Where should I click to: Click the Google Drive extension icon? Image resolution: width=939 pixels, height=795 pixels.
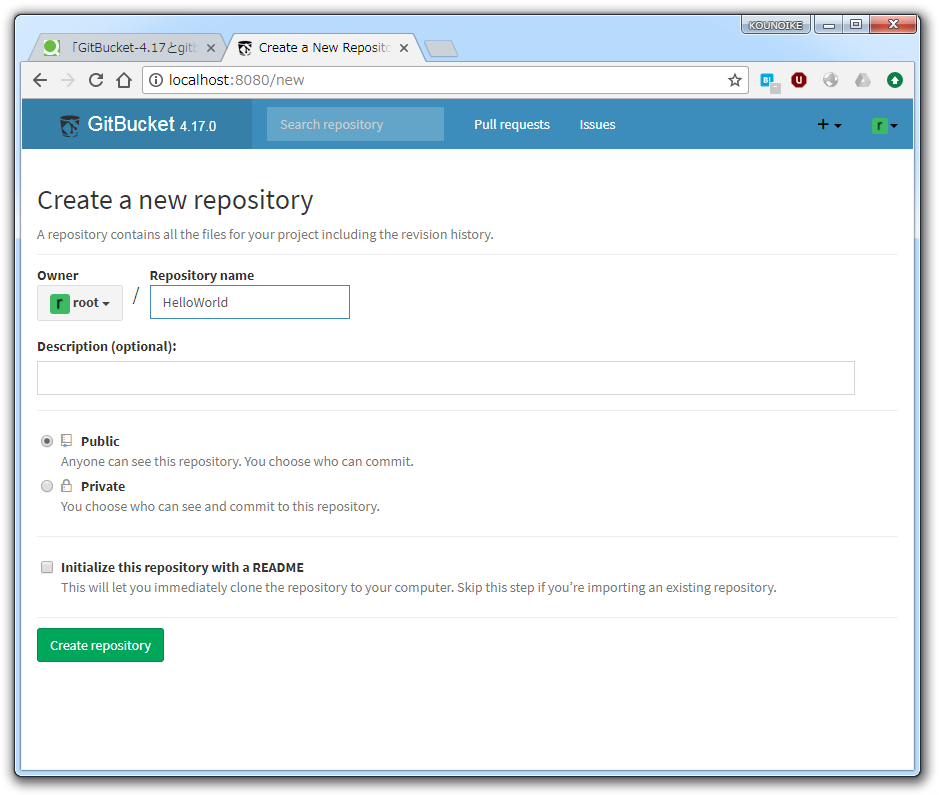tap(862, 80)
